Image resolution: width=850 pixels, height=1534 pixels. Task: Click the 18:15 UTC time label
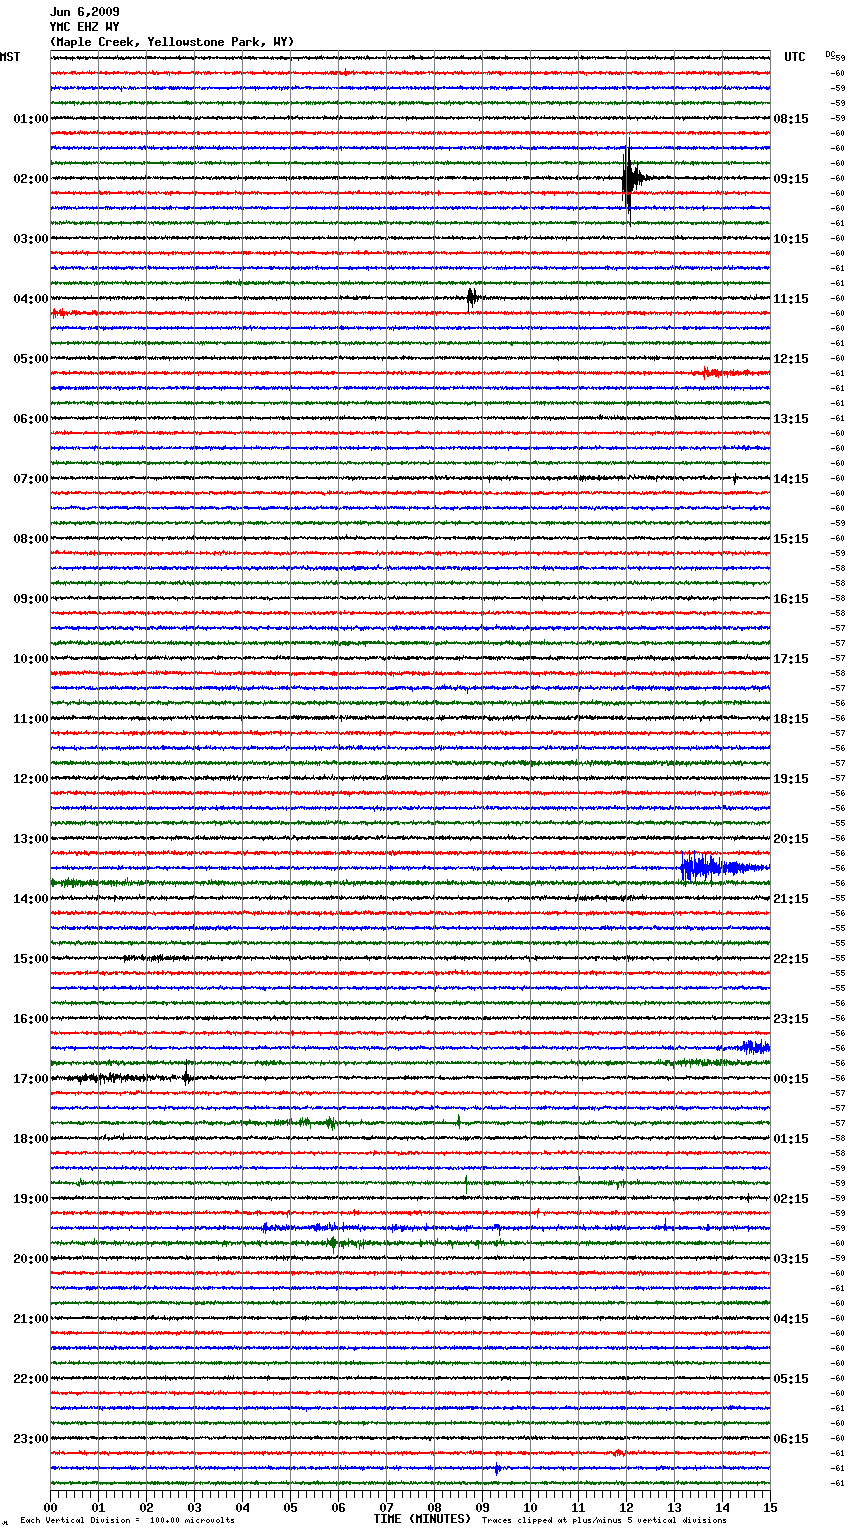tap(791, 719)
